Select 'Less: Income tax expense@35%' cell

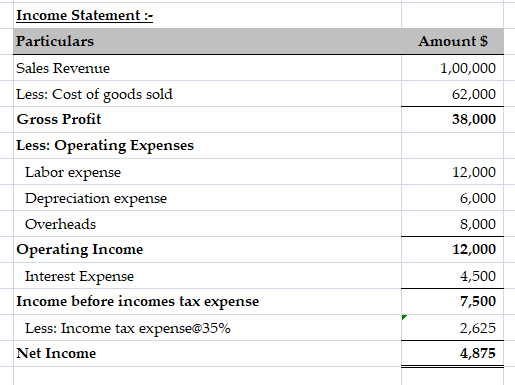pos(207,328)
